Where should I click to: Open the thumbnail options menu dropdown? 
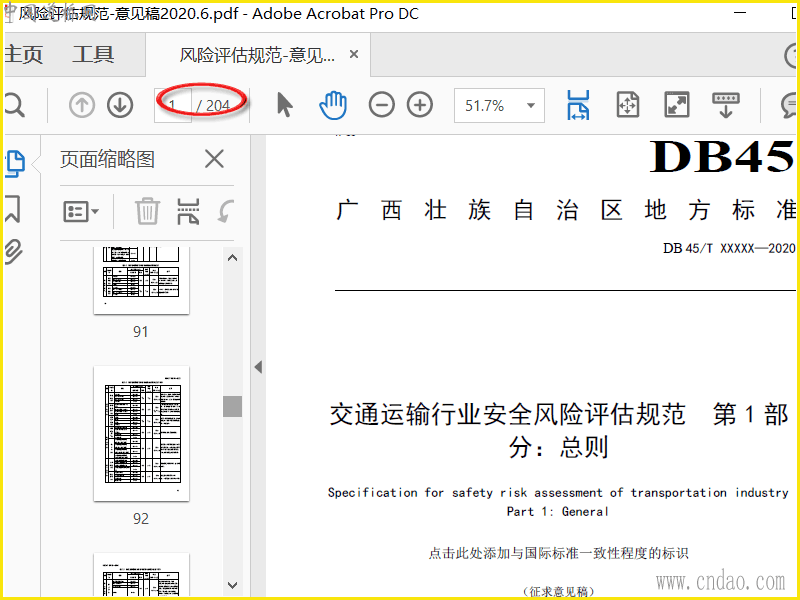click(x=81, y=211)
